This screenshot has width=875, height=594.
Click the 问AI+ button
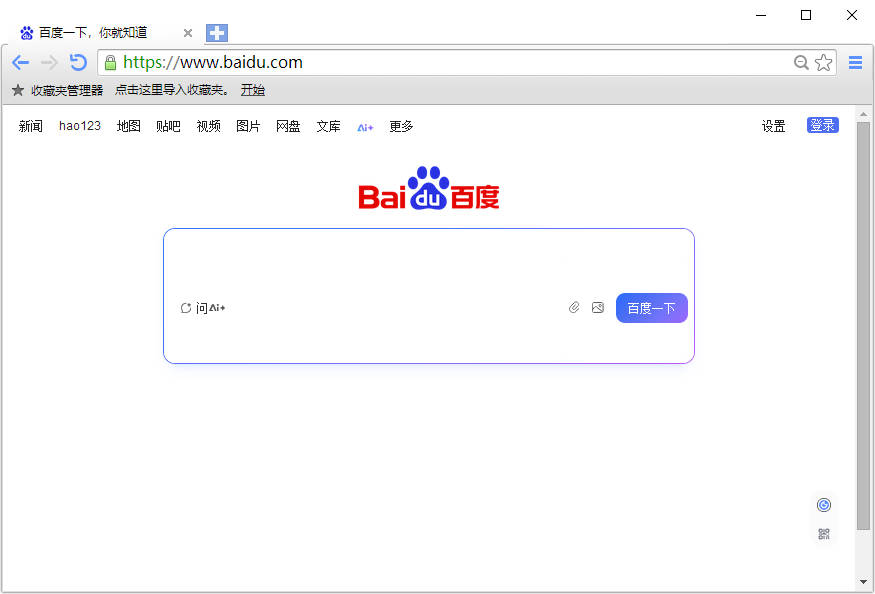click(203, 308)
